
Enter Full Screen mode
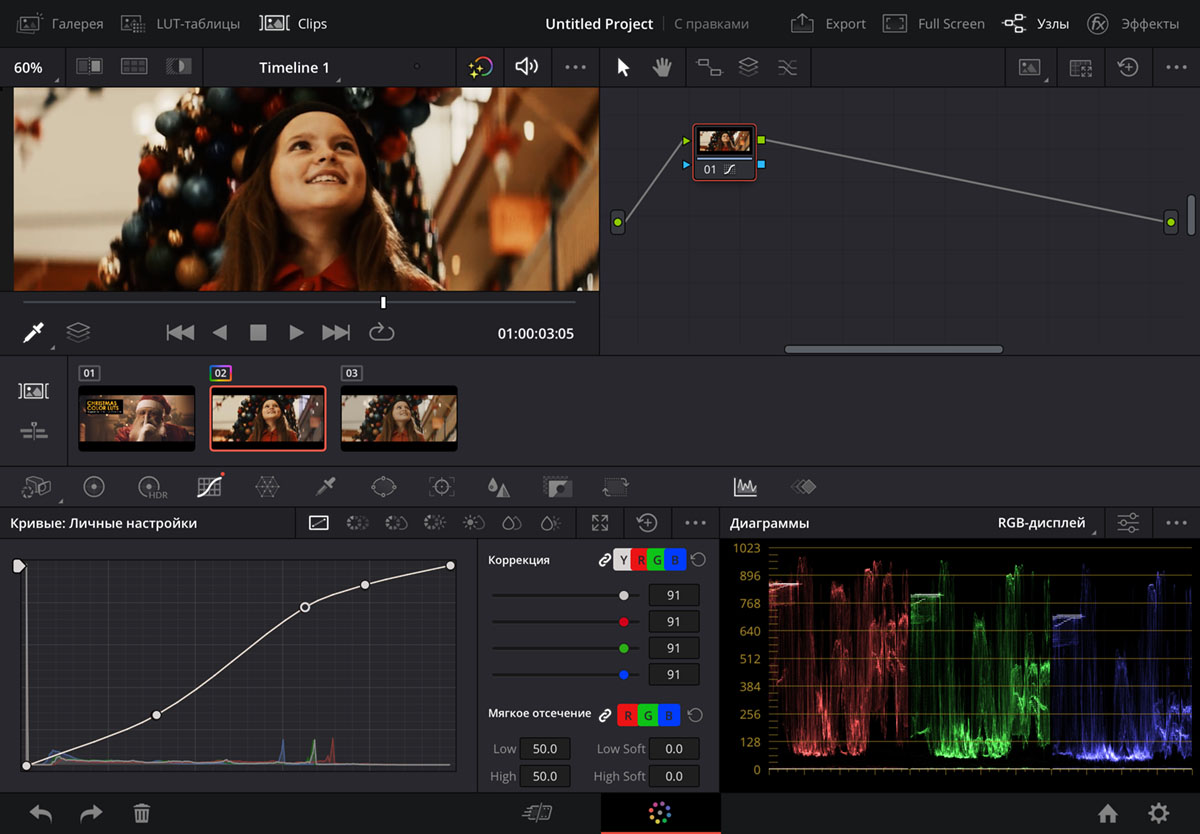934,23
